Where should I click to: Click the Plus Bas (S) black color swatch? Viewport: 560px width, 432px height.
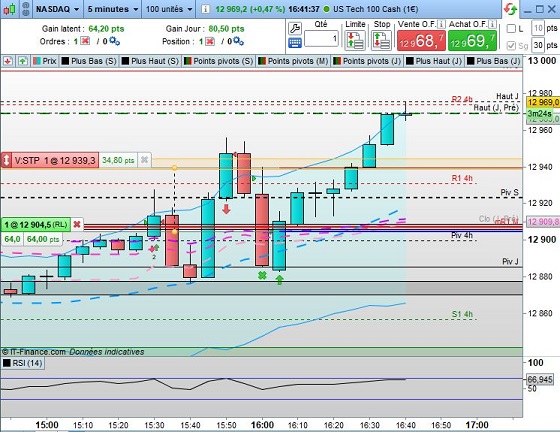tap(65, 61)
